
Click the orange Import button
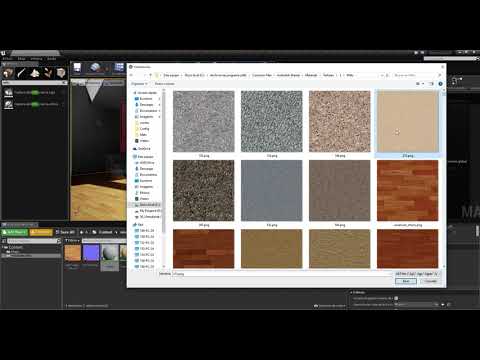point(41,232)
